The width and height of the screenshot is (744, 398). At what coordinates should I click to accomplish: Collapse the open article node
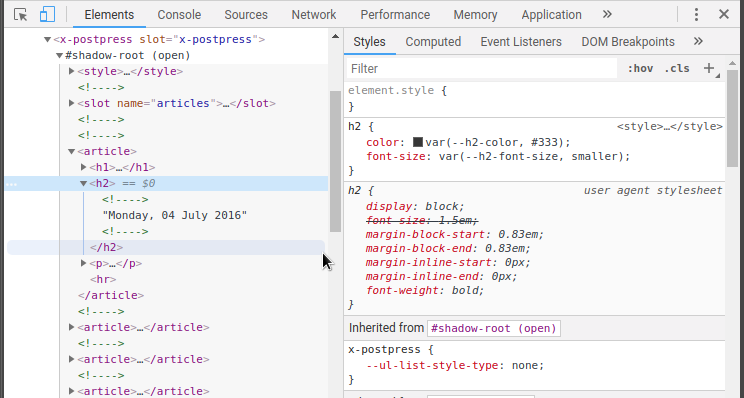[x=71, y=151]
